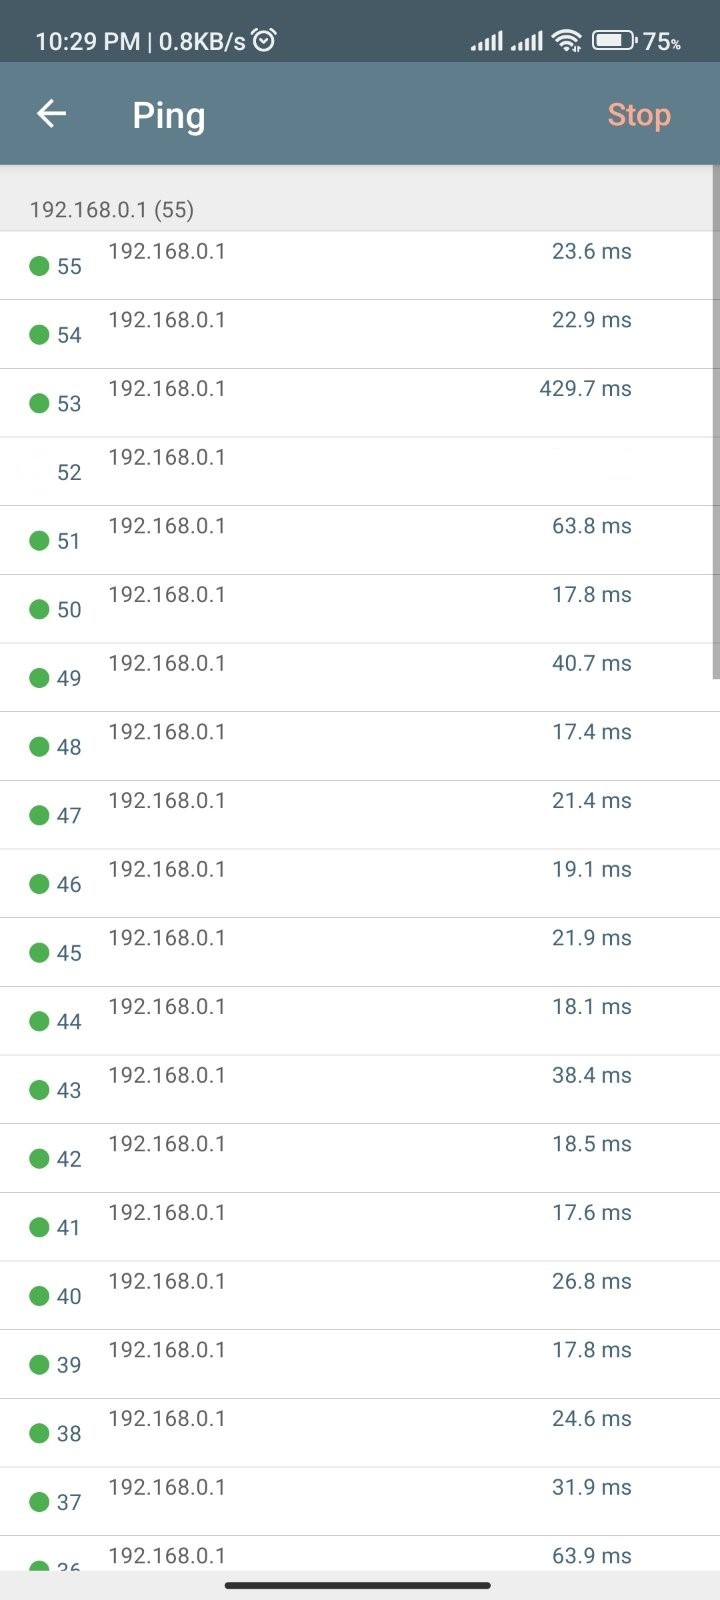
Task: Click the Ping title text
Action: point(169,116)
